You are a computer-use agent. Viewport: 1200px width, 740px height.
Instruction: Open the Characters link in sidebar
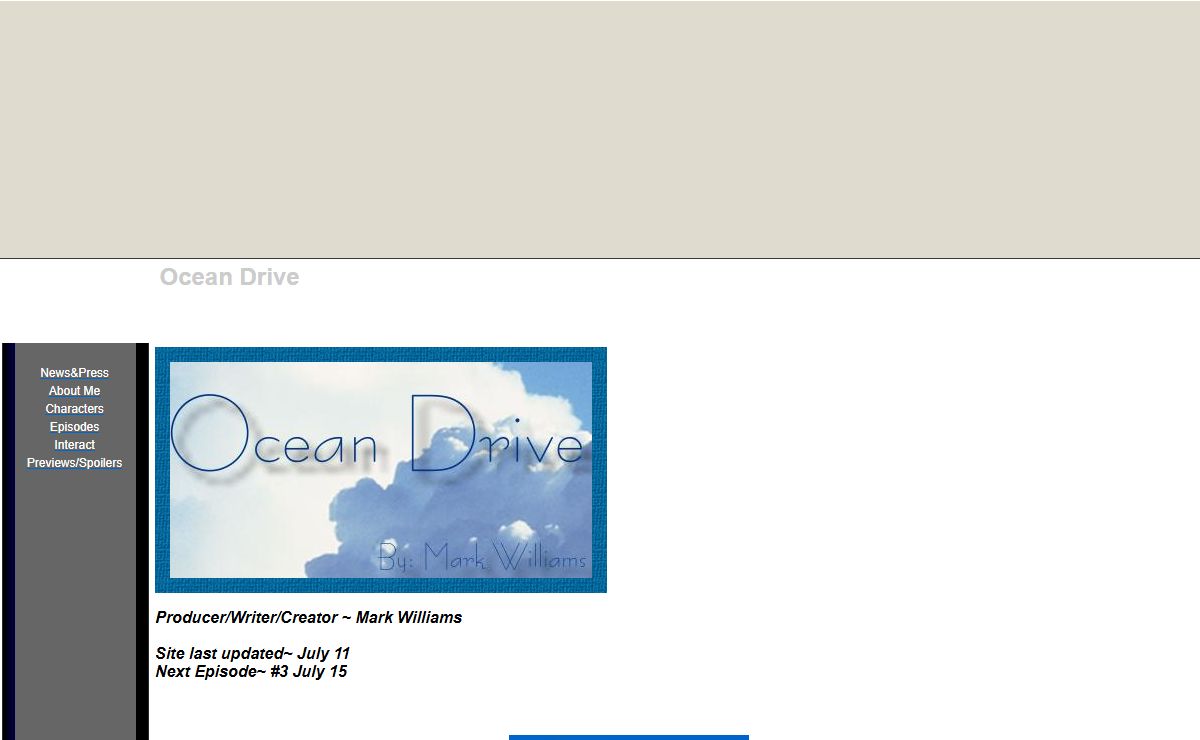[x=74, y=409]
